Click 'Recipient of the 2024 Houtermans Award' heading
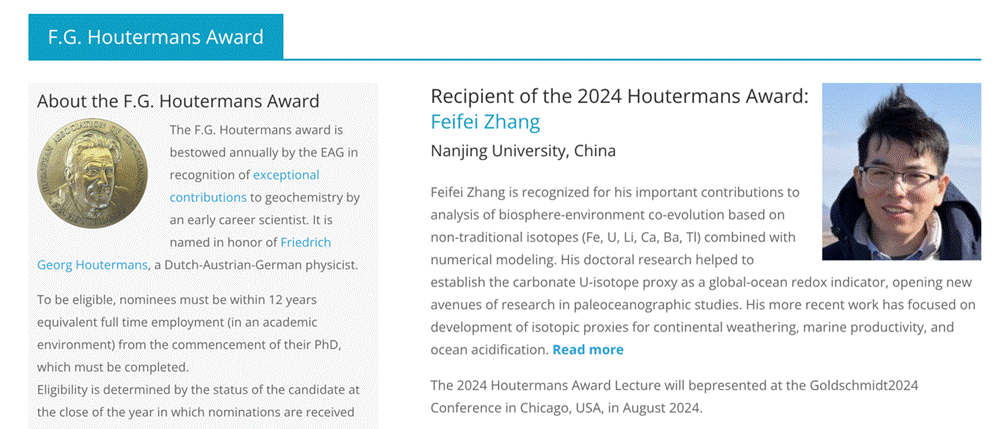The image size is (1008, 429). click(618, 96)
